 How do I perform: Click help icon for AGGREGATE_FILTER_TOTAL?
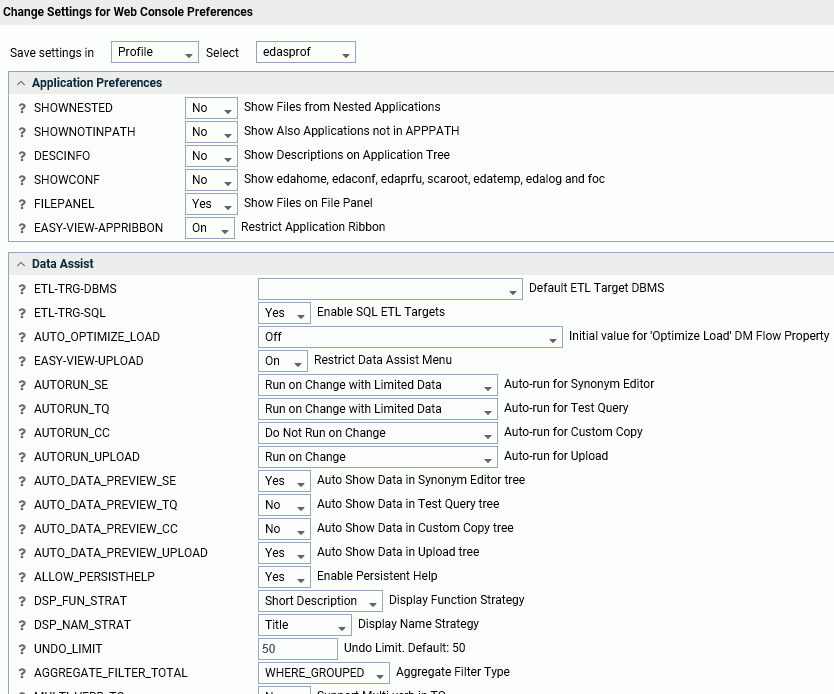pyautogui.click(x=22, y=673)
